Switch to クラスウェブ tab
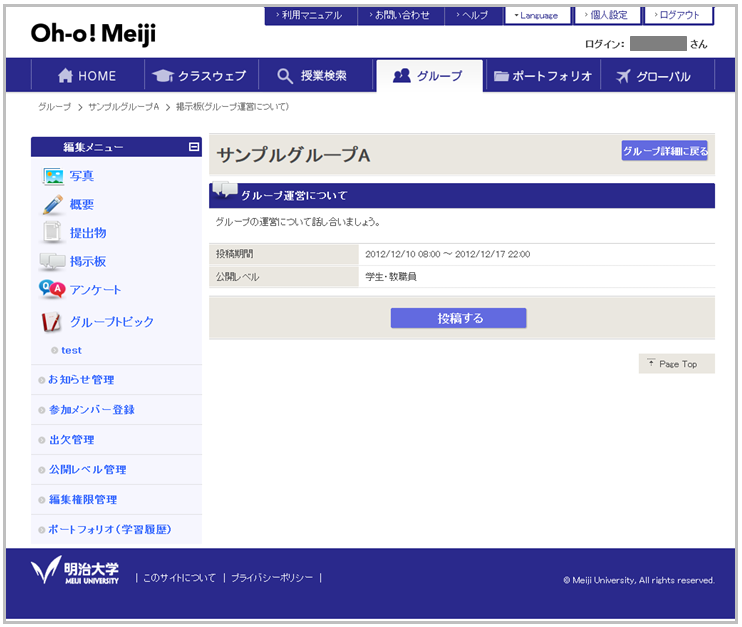This screenshot has height=627, width=742. (201, 76)
